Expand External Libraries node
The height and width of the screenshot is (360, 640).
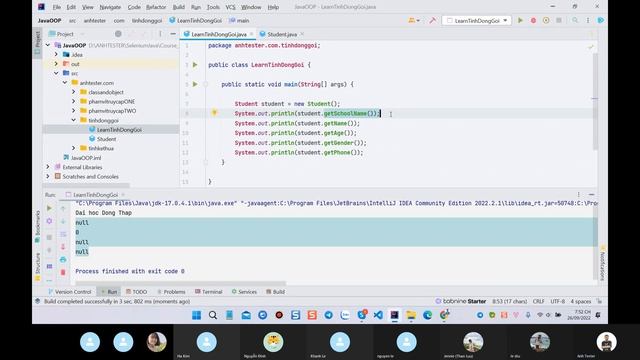coord(48,167)
